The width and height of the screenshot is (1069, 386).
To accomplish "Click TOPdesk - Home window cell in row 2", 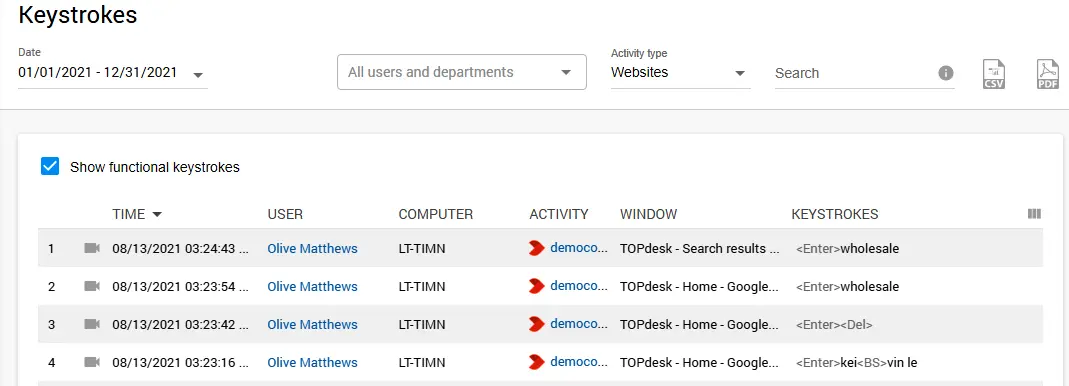I will 699,286.
